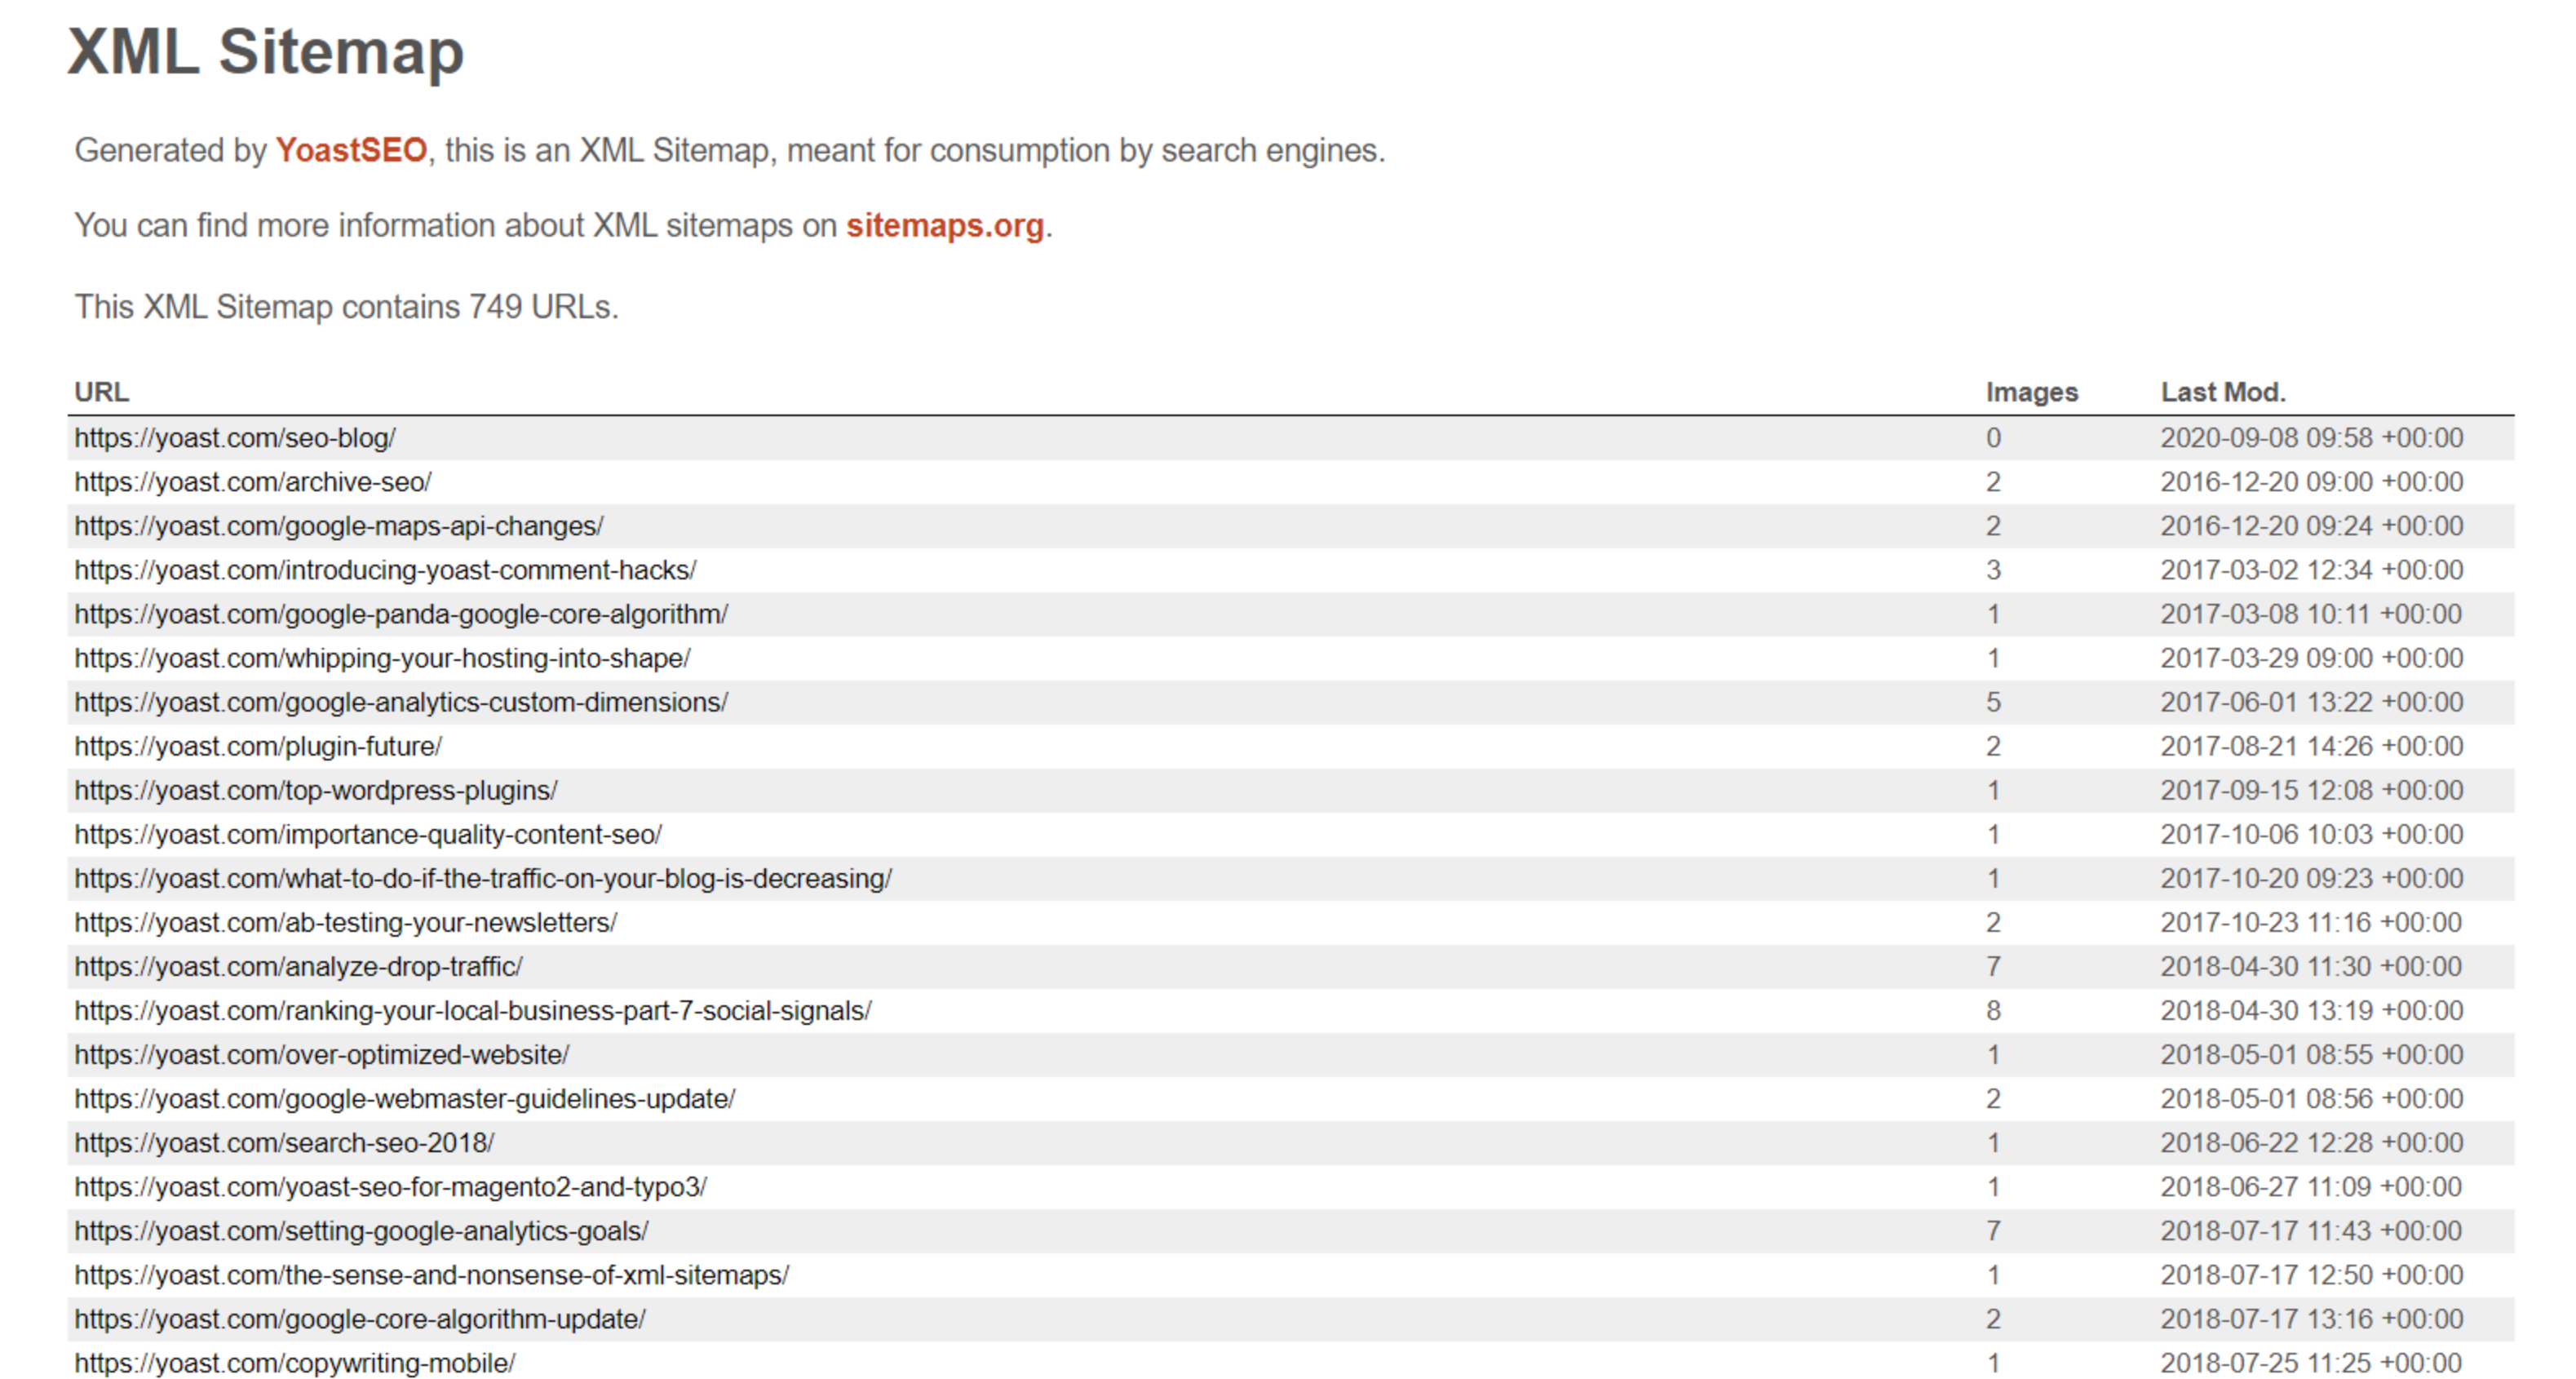Visit the top-wordpress-plugins link

[316, 790]
